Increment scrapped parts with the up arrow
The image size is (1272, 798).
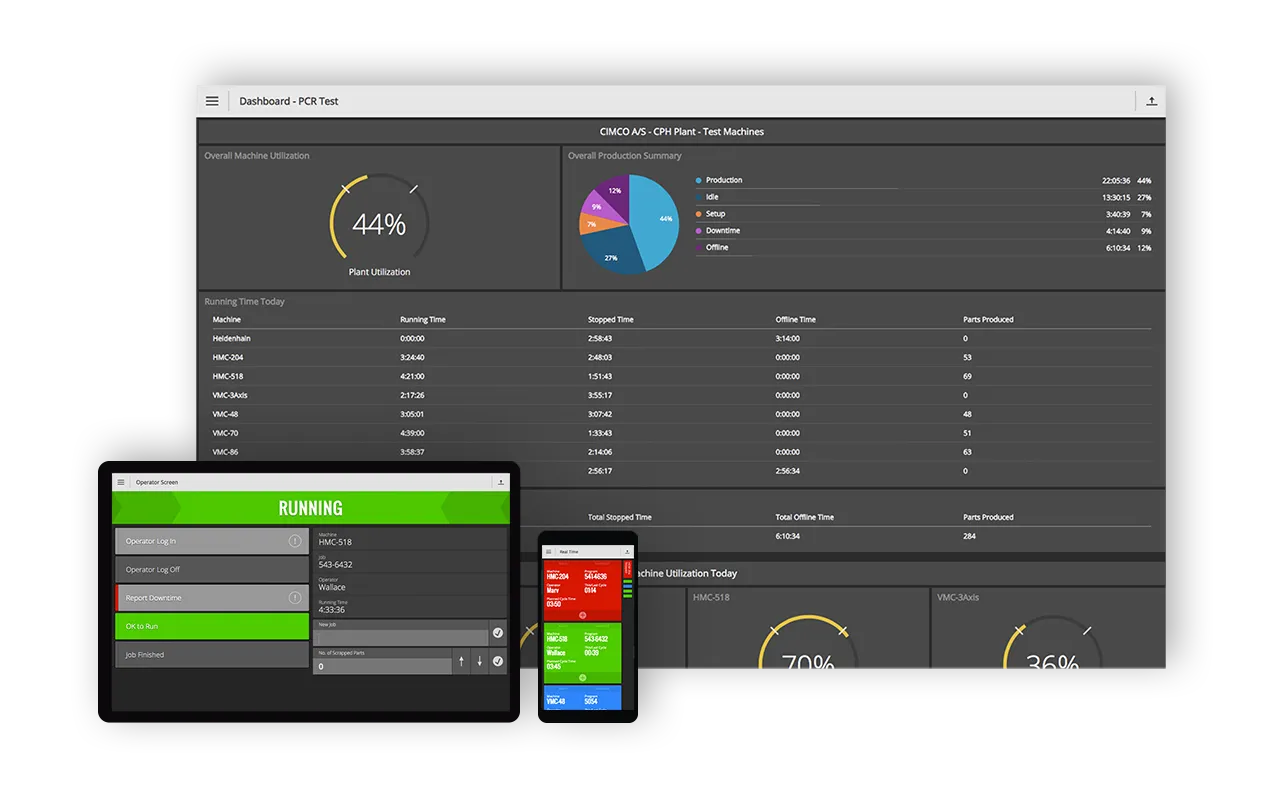click(462, 661)
